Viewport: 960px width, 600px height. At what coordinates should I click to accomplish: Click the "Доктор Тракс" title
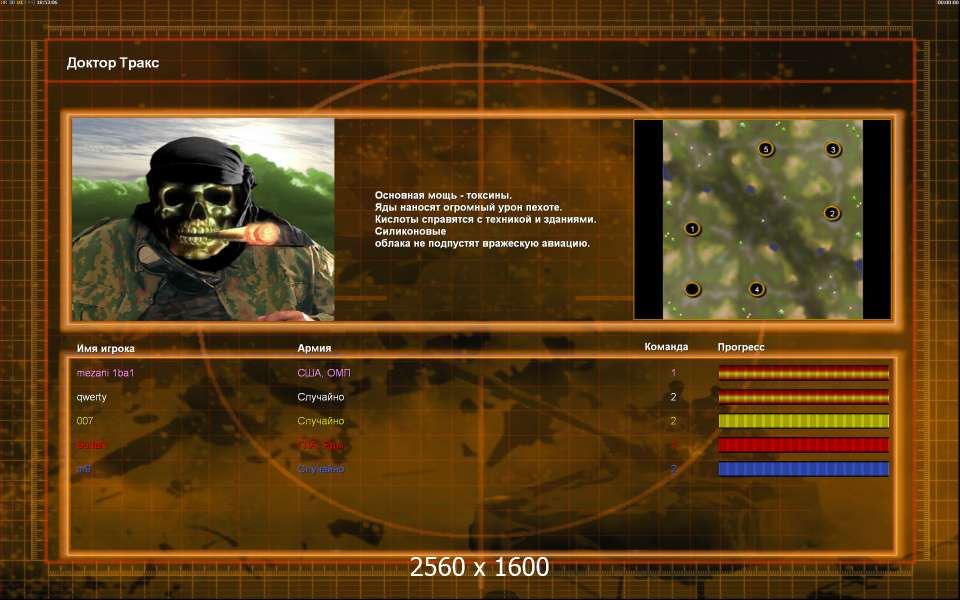click(x=113, y=63)
